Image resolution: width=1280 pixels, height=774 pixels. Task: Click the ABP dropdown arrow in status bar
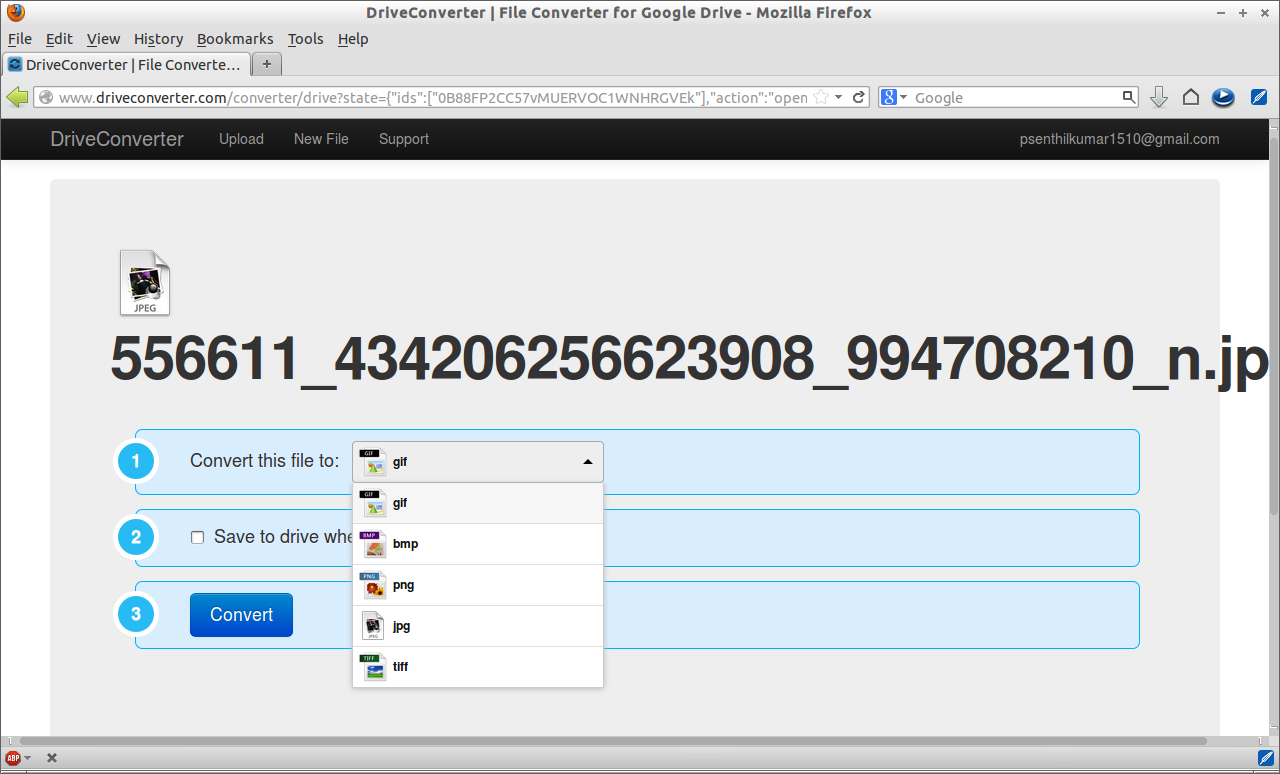click(x=27, y=758)
